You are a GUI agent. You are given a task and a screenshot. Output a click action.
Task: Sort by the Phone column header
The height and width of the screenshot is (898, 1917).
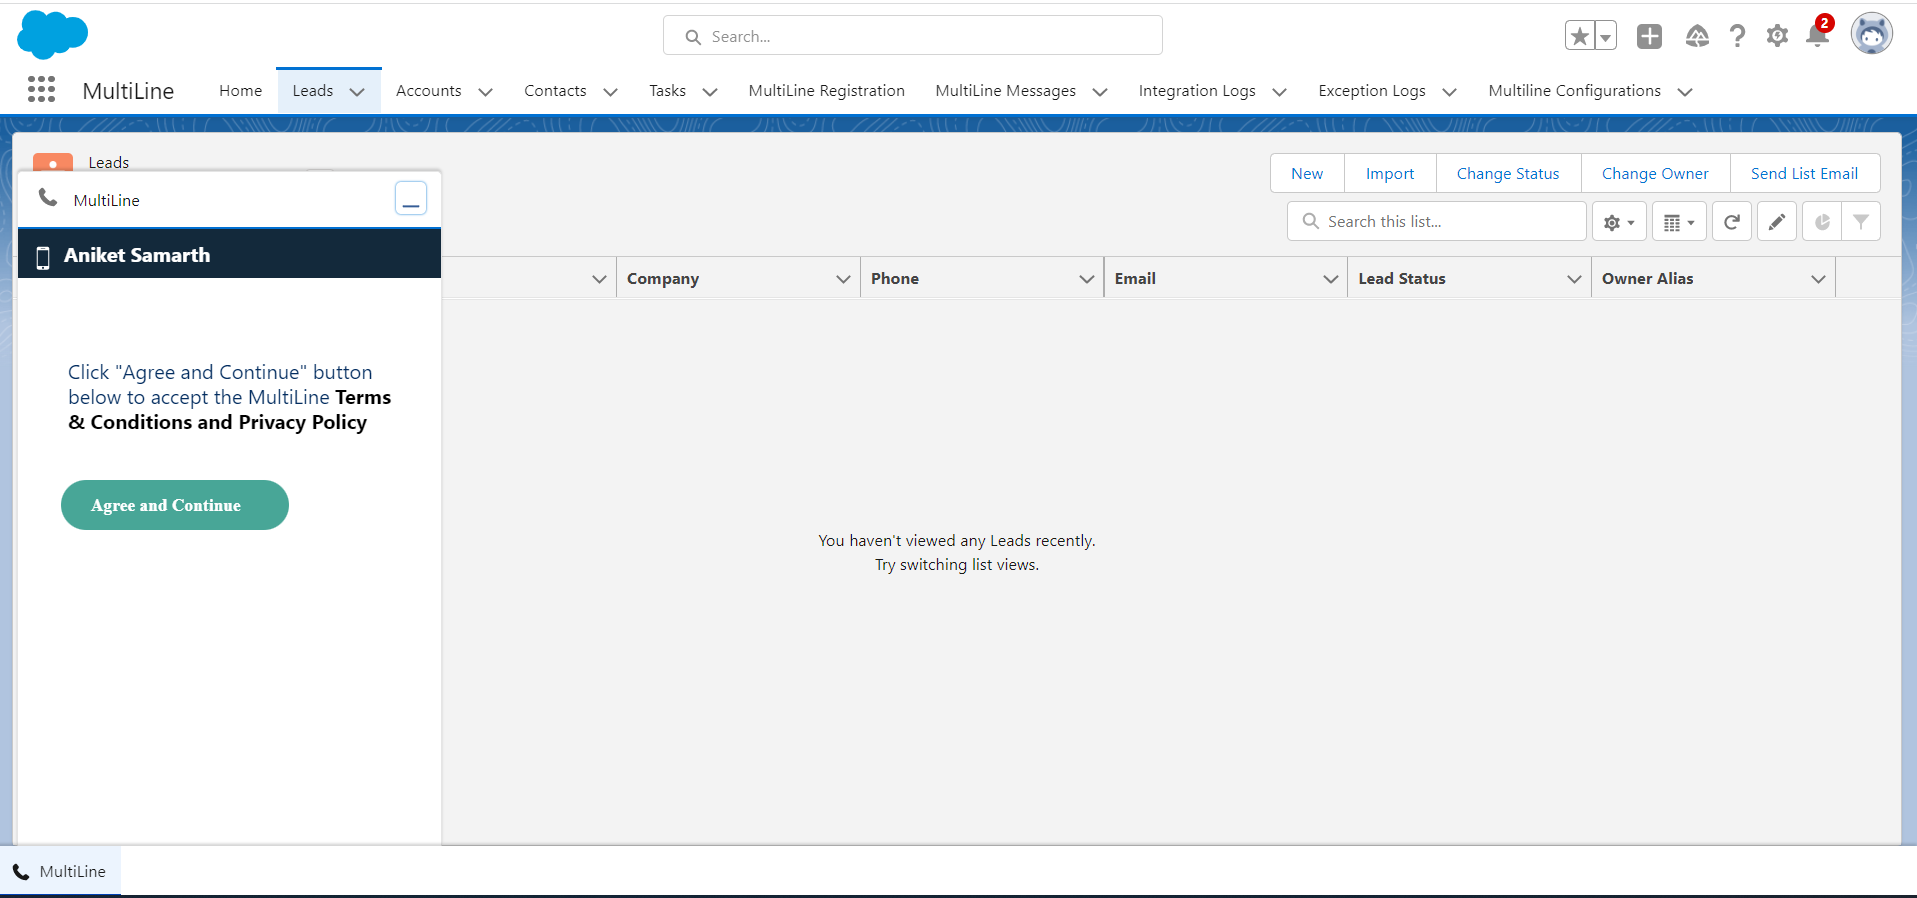(895, 279)
